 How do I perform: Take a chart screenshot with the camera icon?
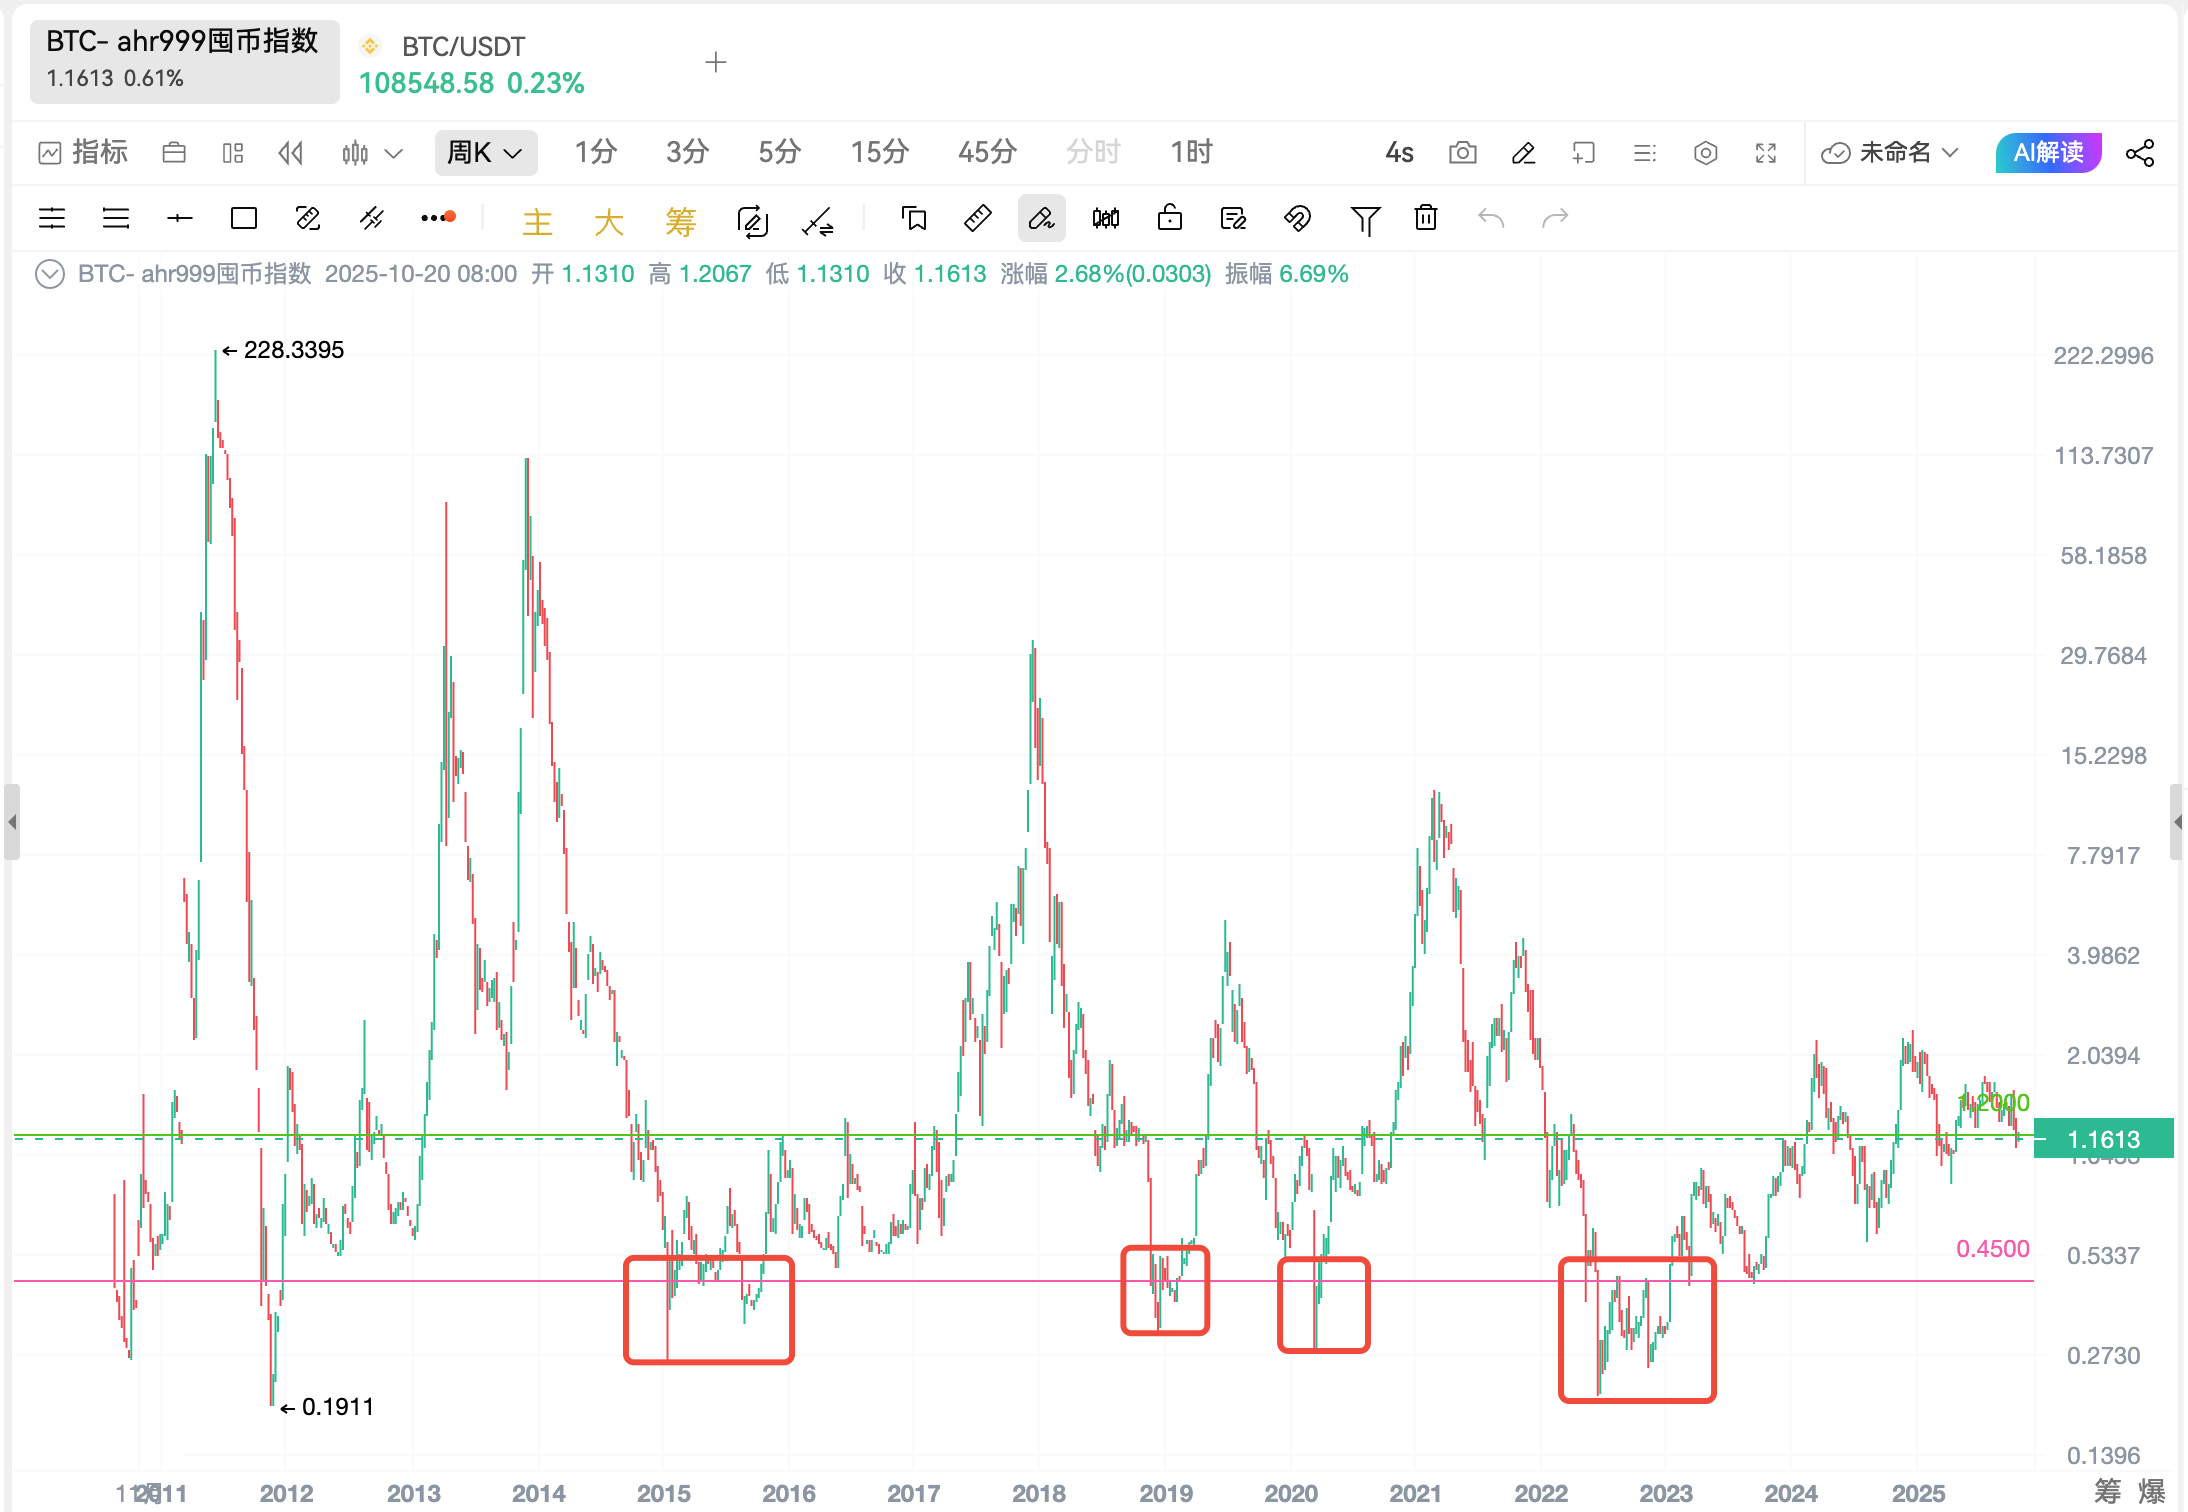(x=1462, y=153)
